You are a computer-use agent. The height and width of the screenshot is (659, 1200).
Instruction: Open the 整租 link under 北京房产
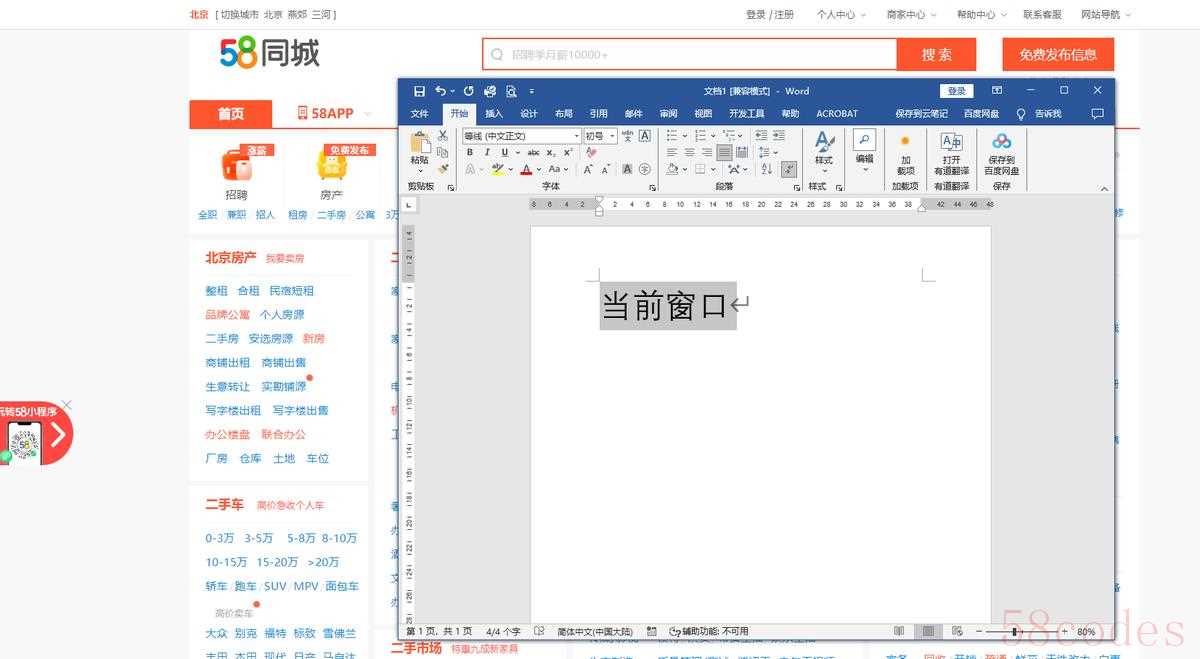pos(217,290)
